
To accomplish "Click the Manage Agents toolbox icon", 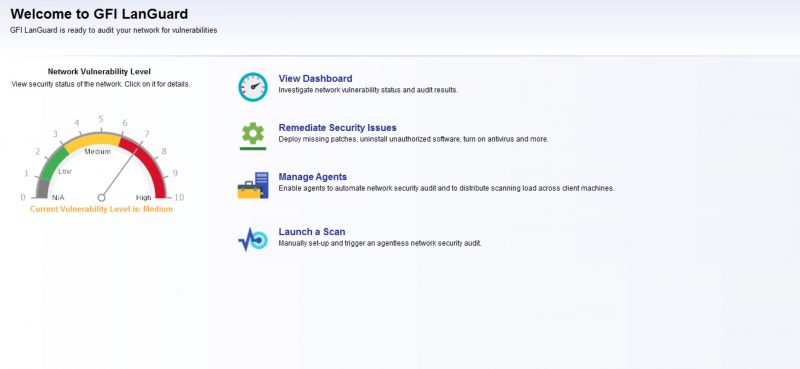I will (x=253, y=185).
